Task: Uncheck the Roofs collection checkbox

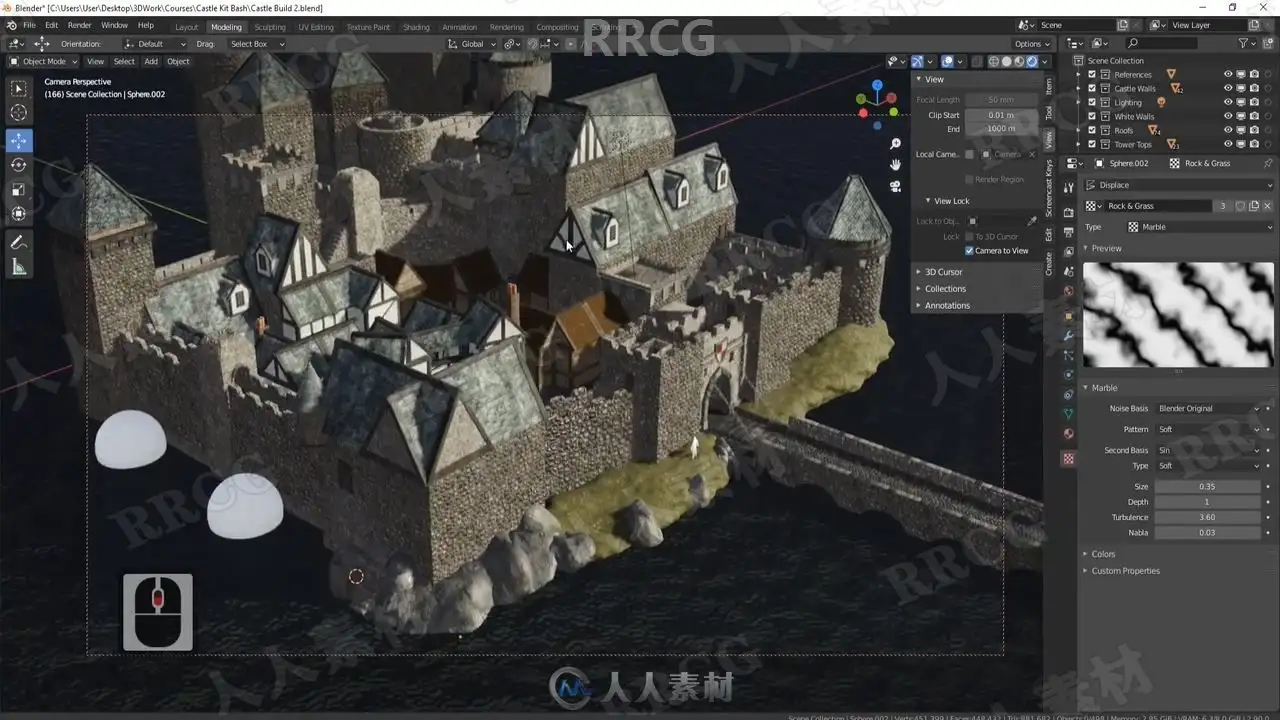Action: pos(1092,130)
